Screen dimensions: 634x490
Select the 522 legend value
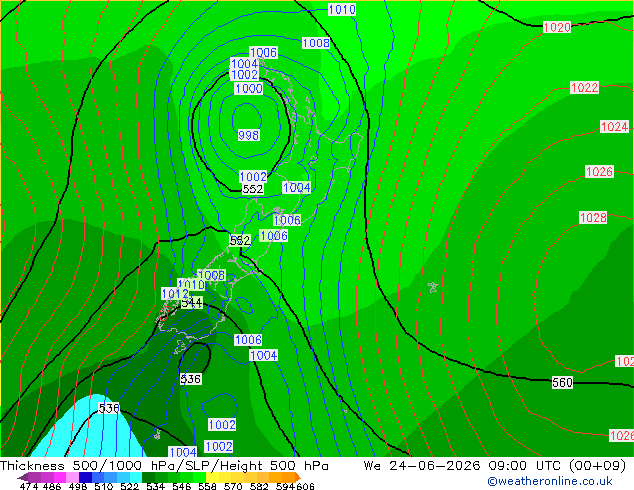click(x=129, y=486)
